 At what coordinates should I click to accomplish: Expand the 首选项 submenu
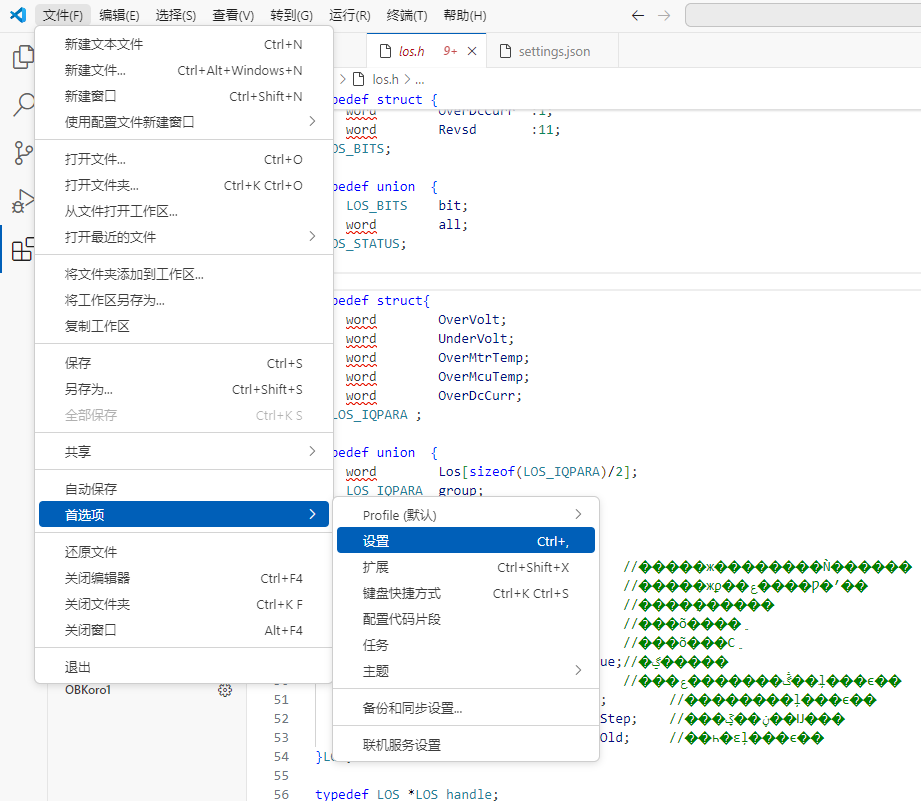tap(184, 514)
